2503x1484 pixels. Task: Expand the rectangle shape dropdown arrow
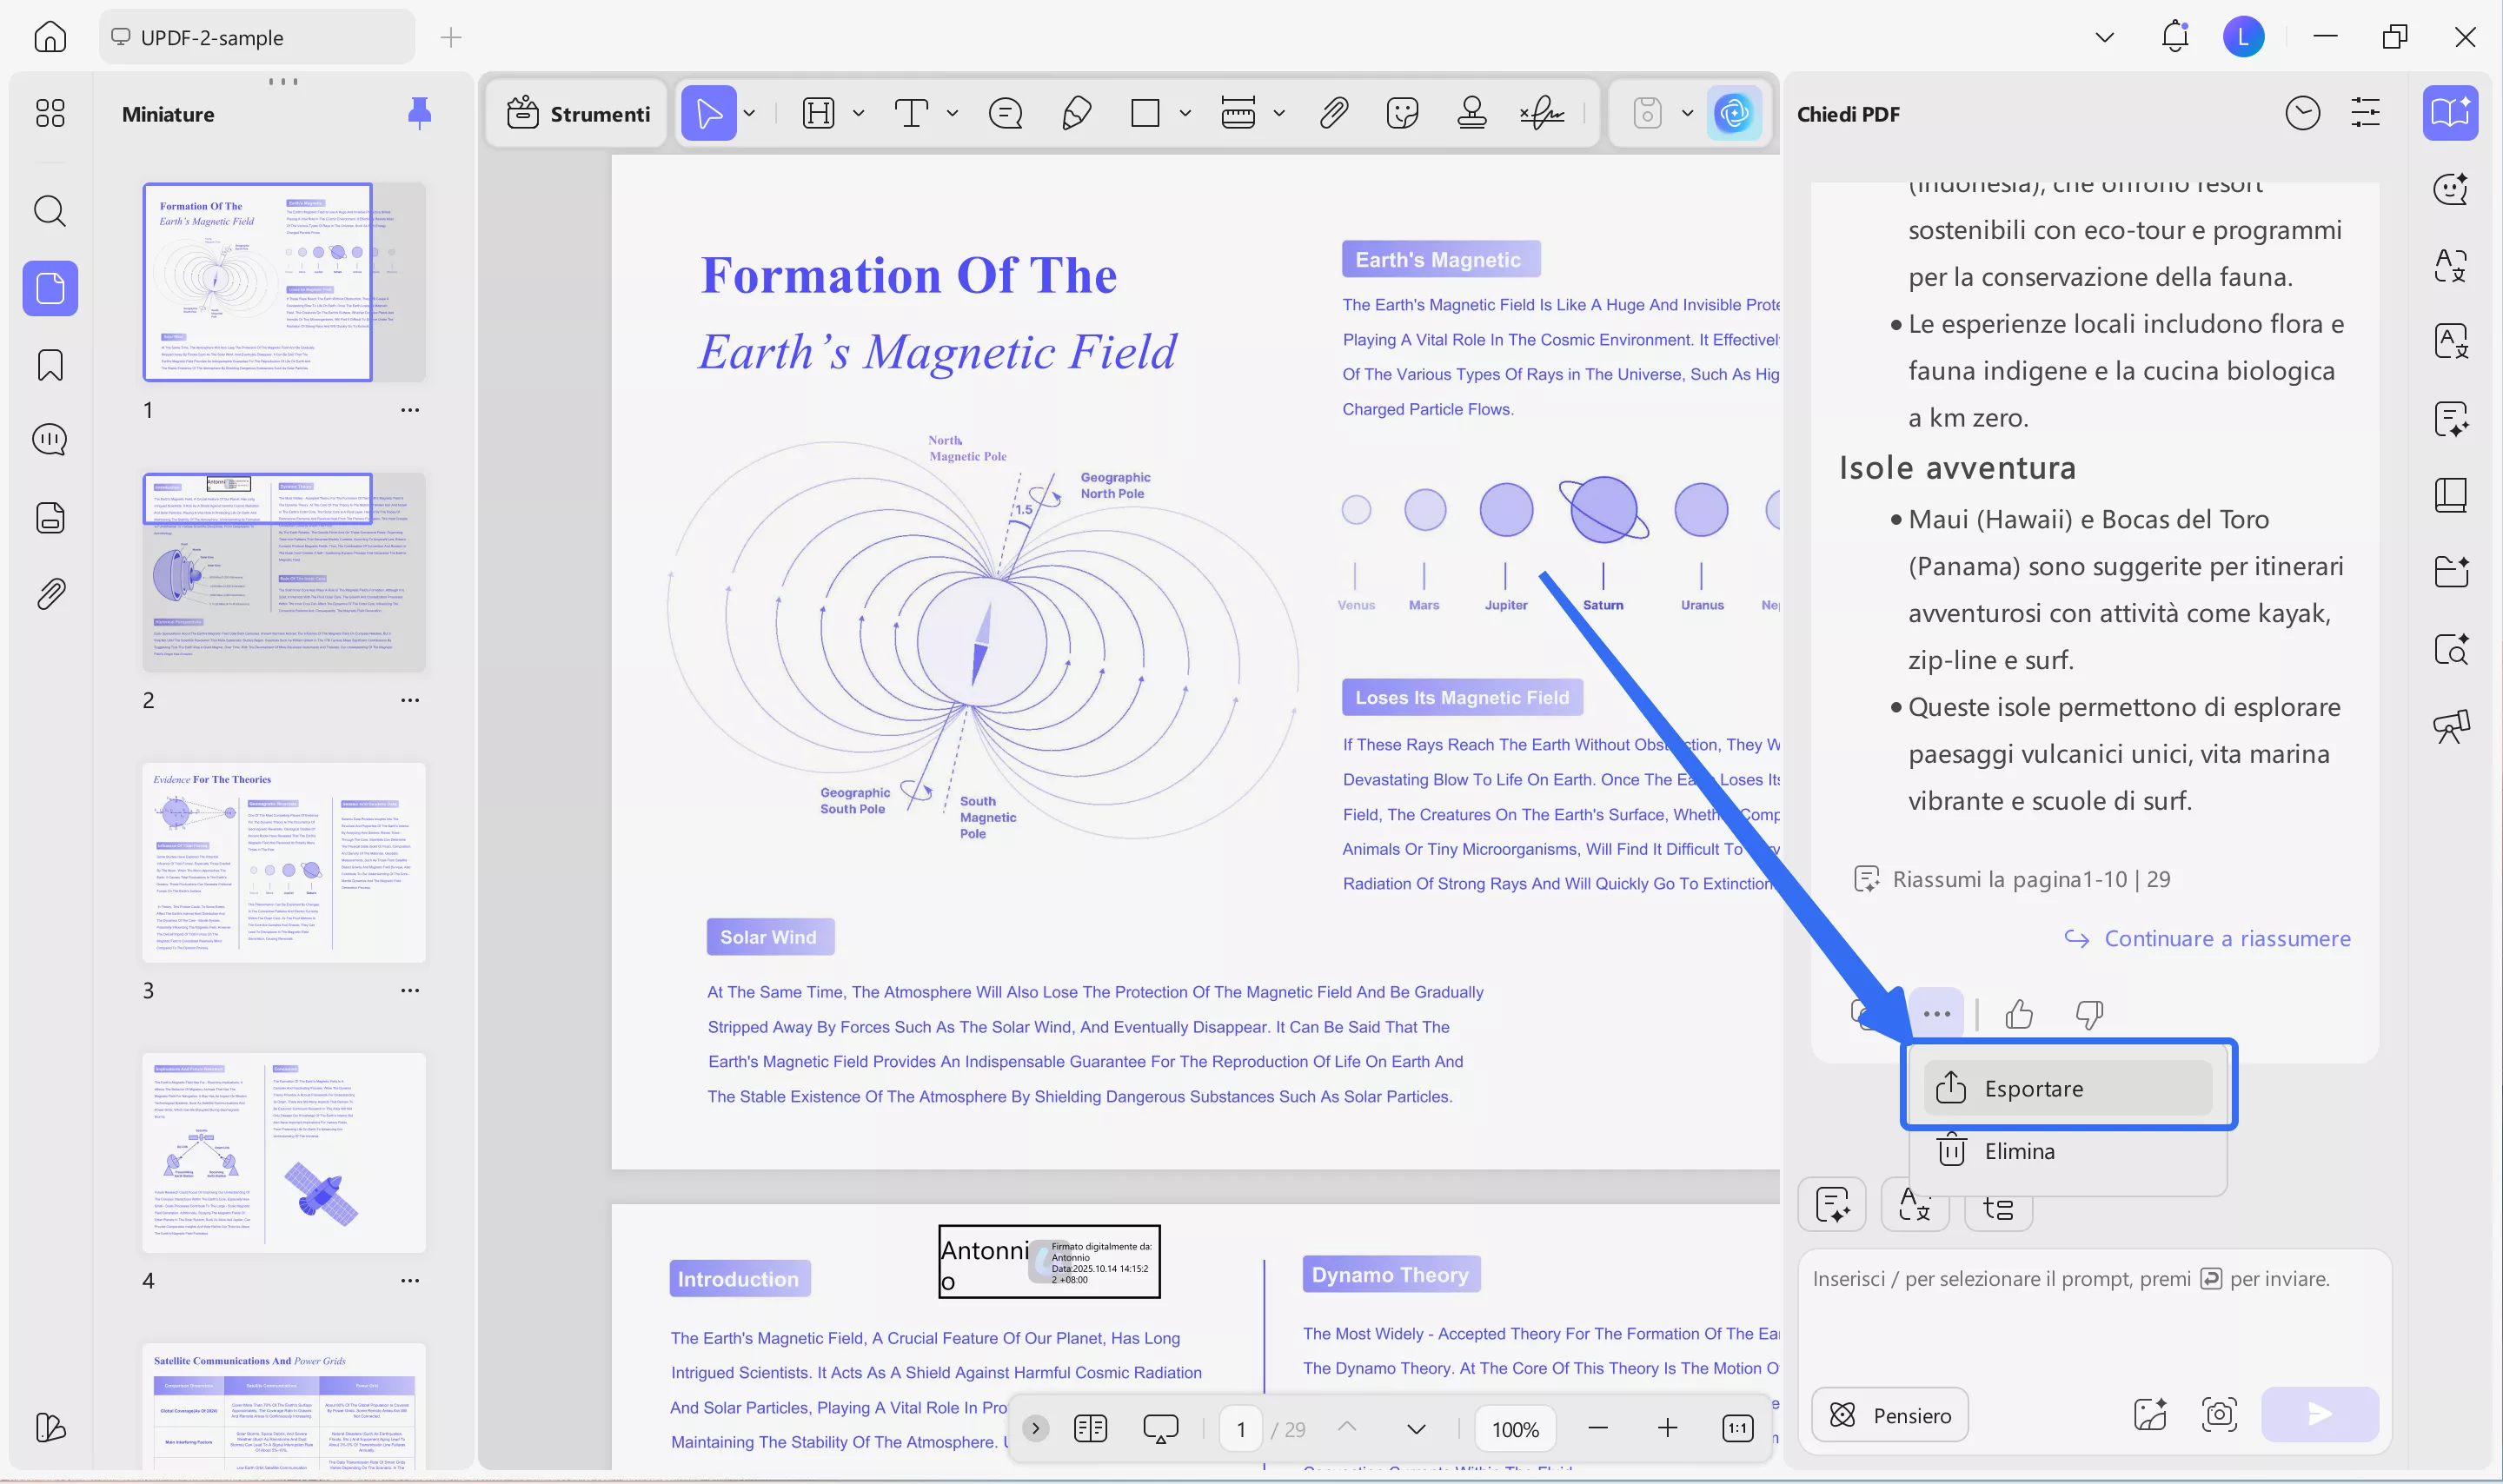[1185, 113]
